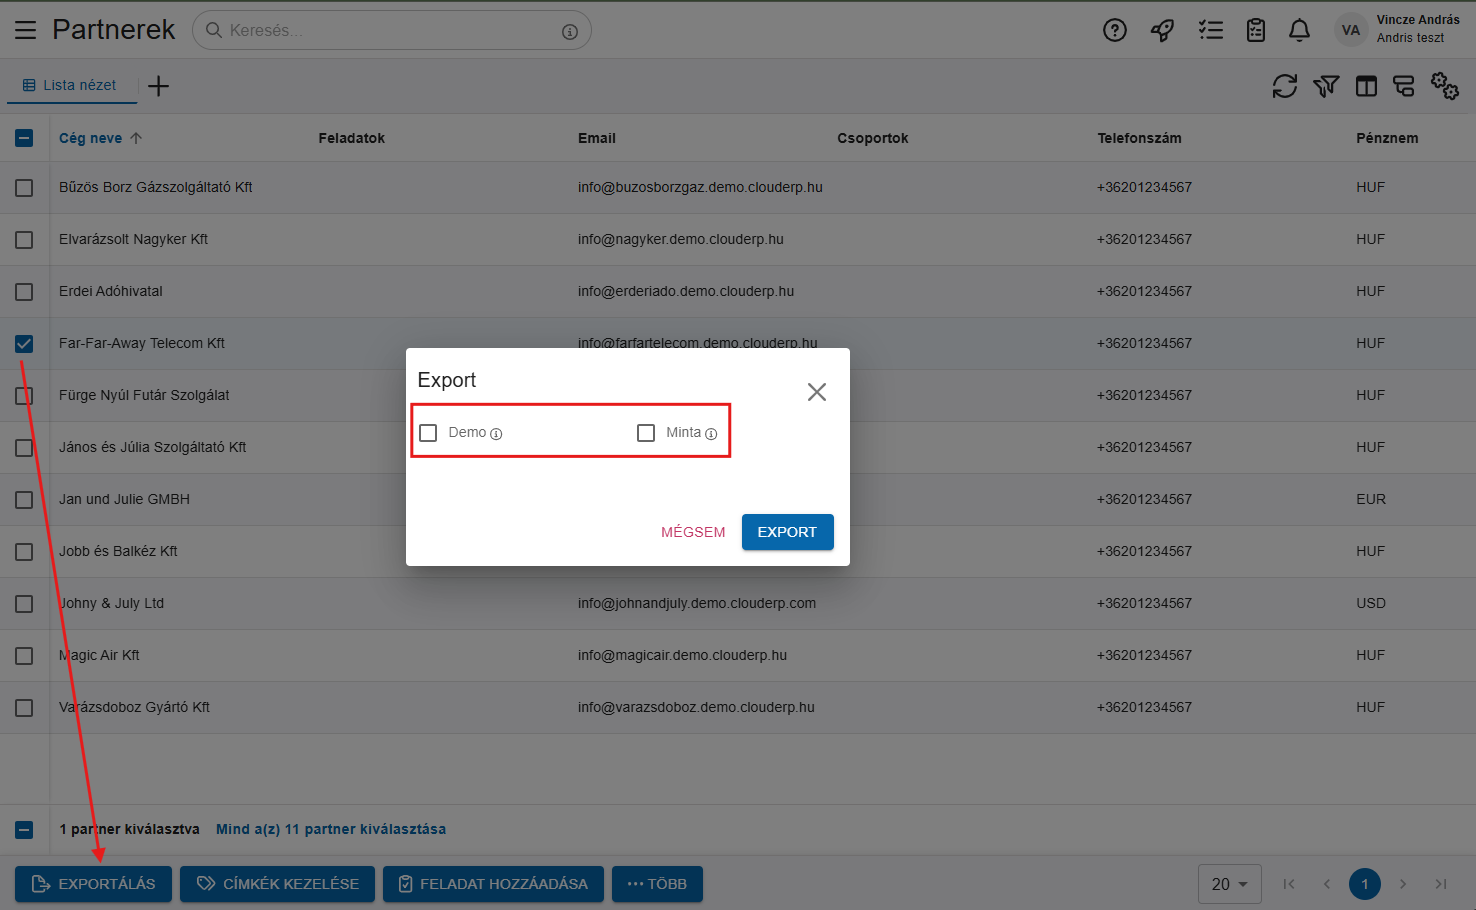Open the hamburger navigation menu
Viewport: 1476px width, 910px height.
click(x=25, y=30)
